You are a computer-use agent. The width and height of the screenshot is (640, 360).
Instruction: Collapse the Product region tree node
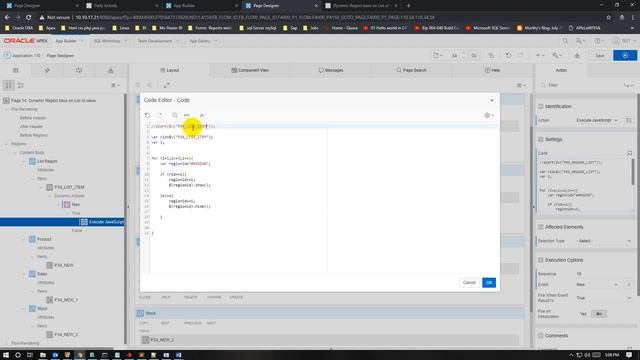pos(24,239)
